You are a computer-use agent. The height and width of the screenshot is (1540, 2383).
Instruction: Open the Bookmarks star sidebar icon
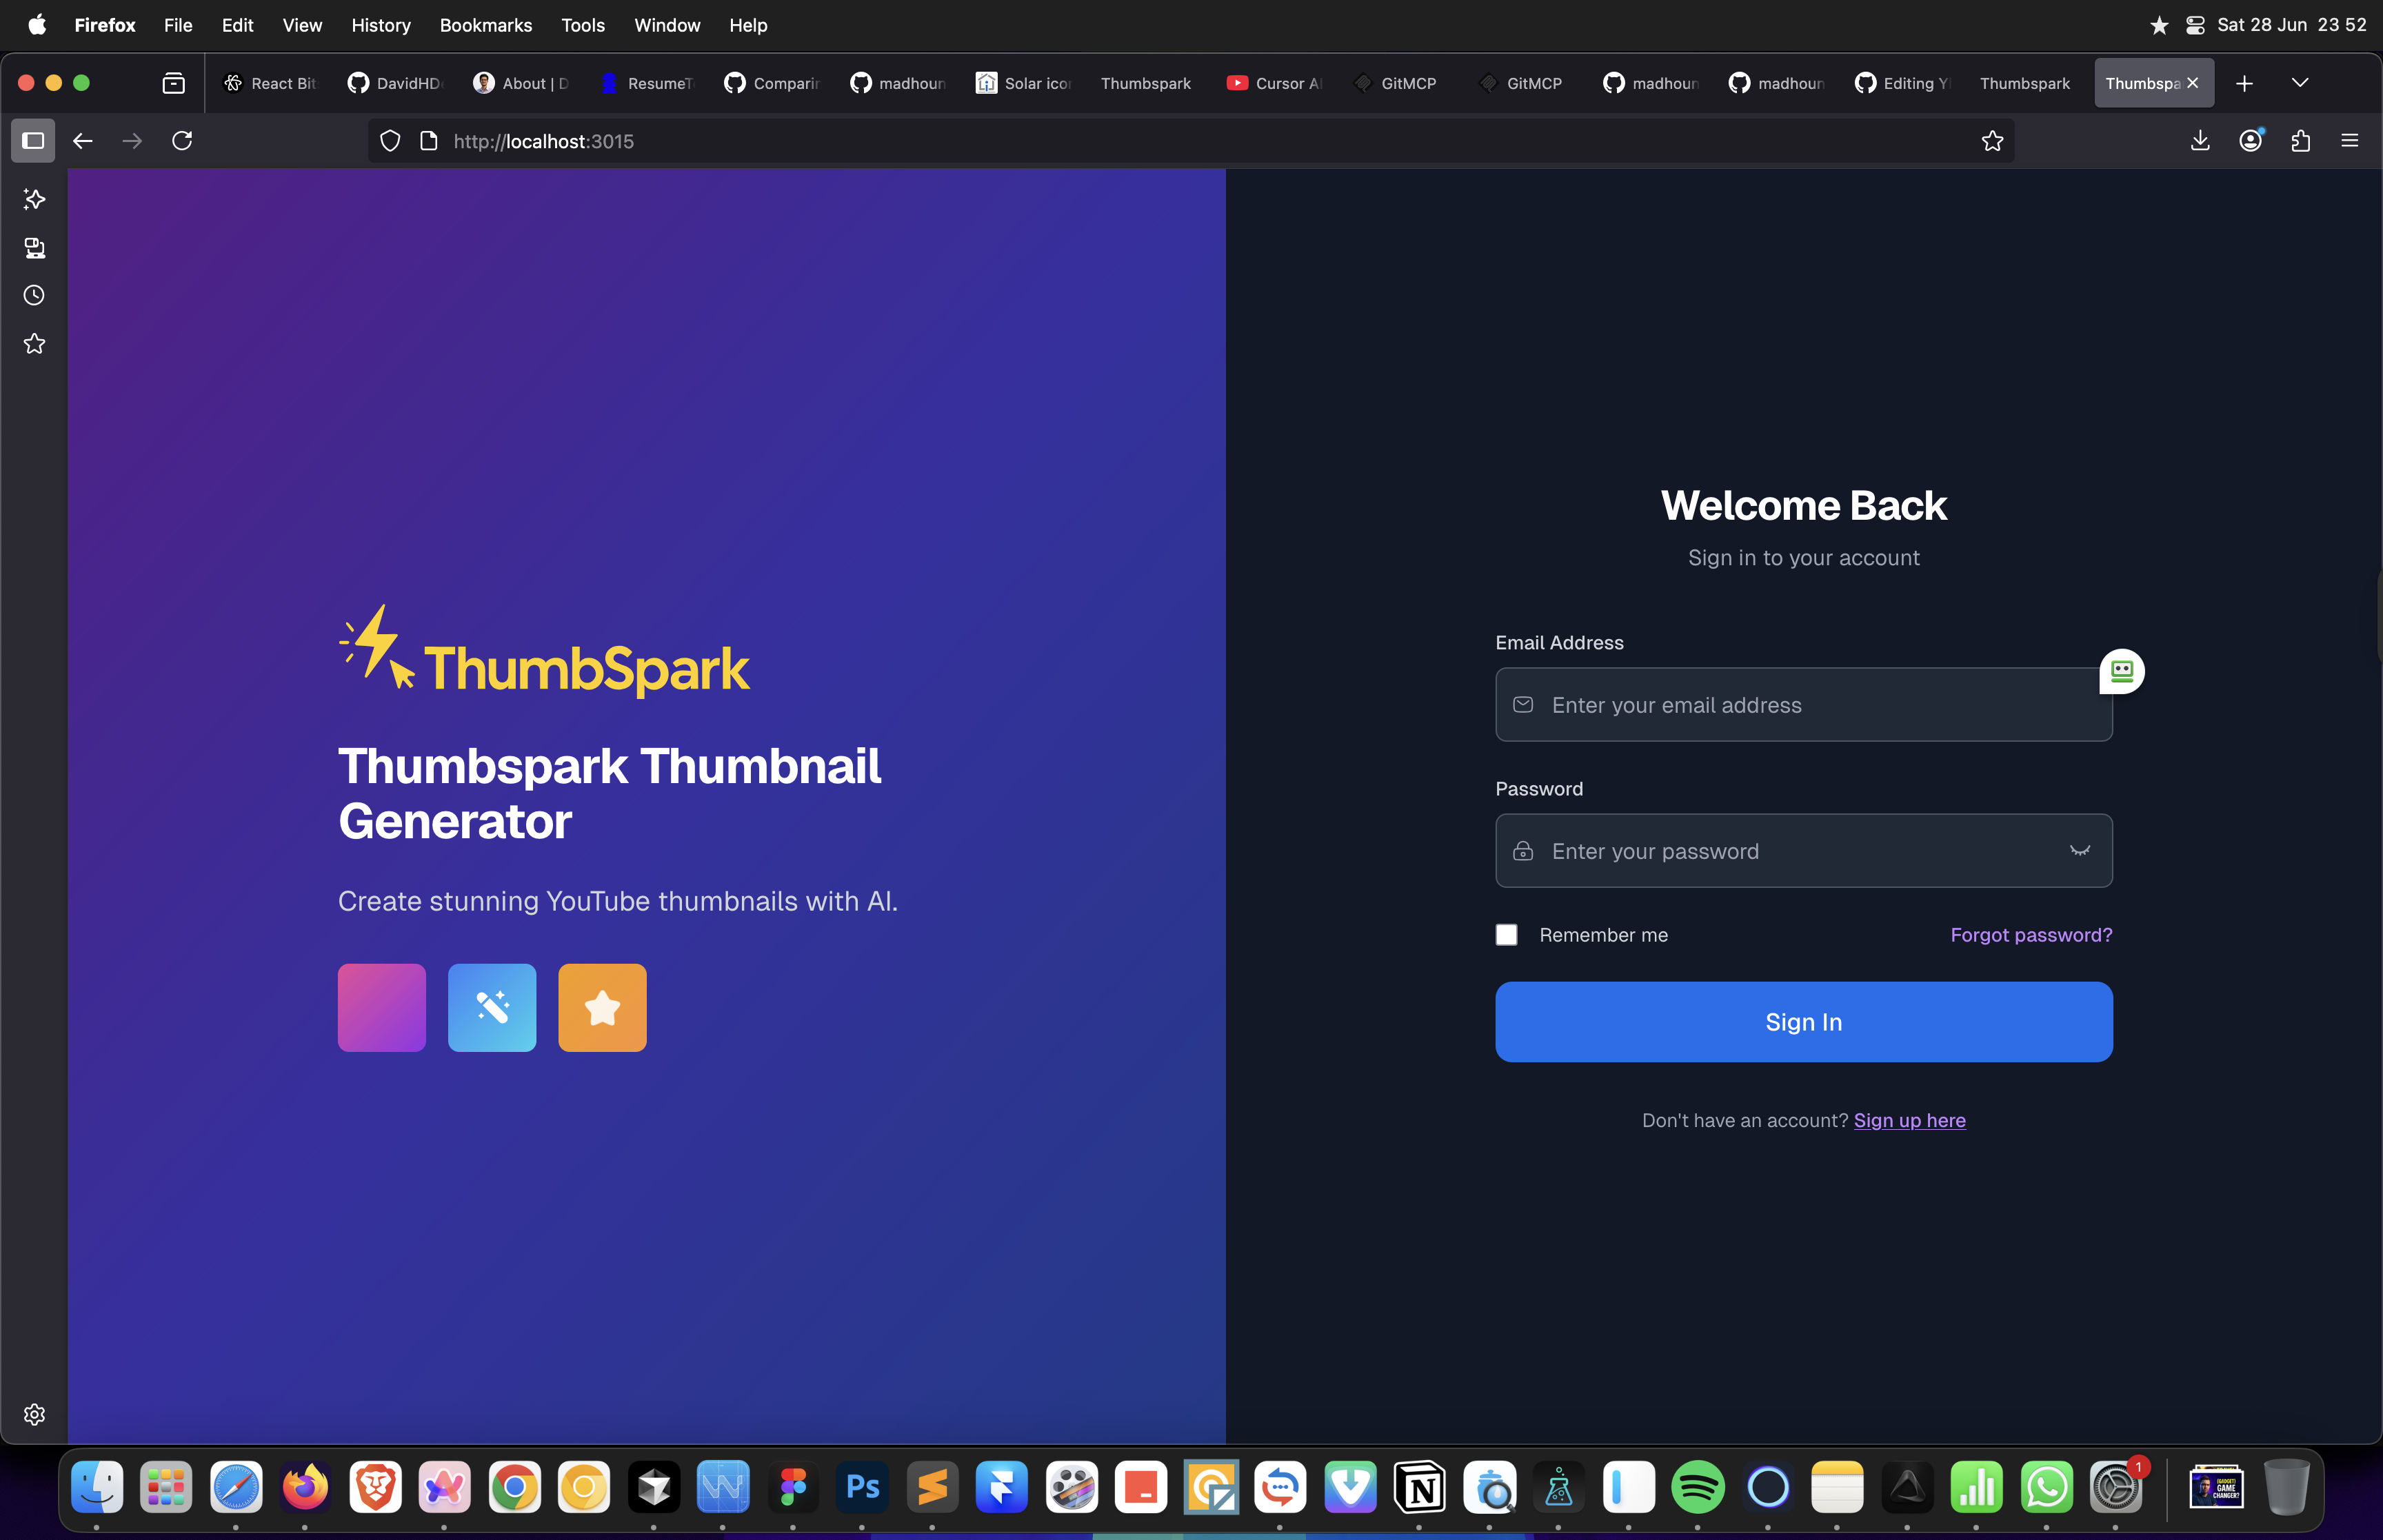click(34, 344)
